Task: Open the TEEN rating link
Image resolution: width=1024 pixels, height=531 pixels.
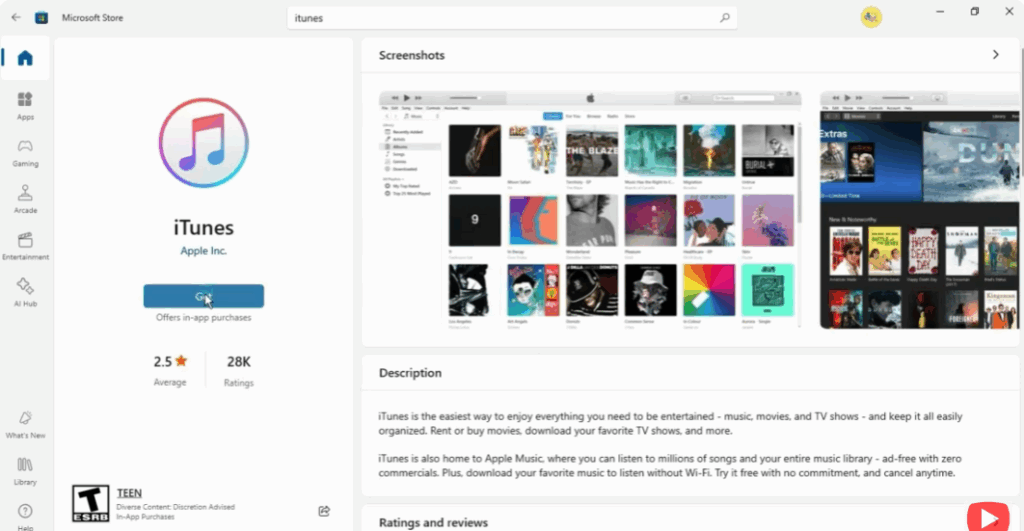Action: 129,493
